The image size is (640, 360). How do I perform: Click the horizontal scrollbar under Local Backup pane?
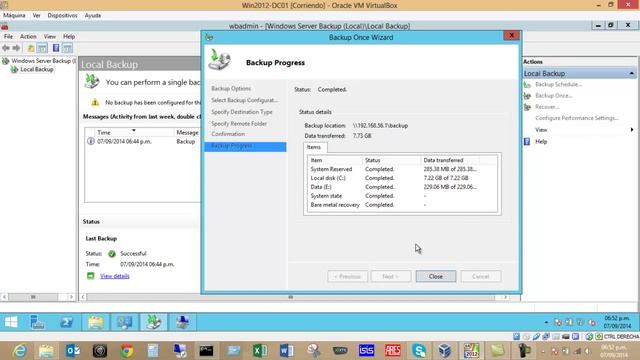tap(291, 297)
